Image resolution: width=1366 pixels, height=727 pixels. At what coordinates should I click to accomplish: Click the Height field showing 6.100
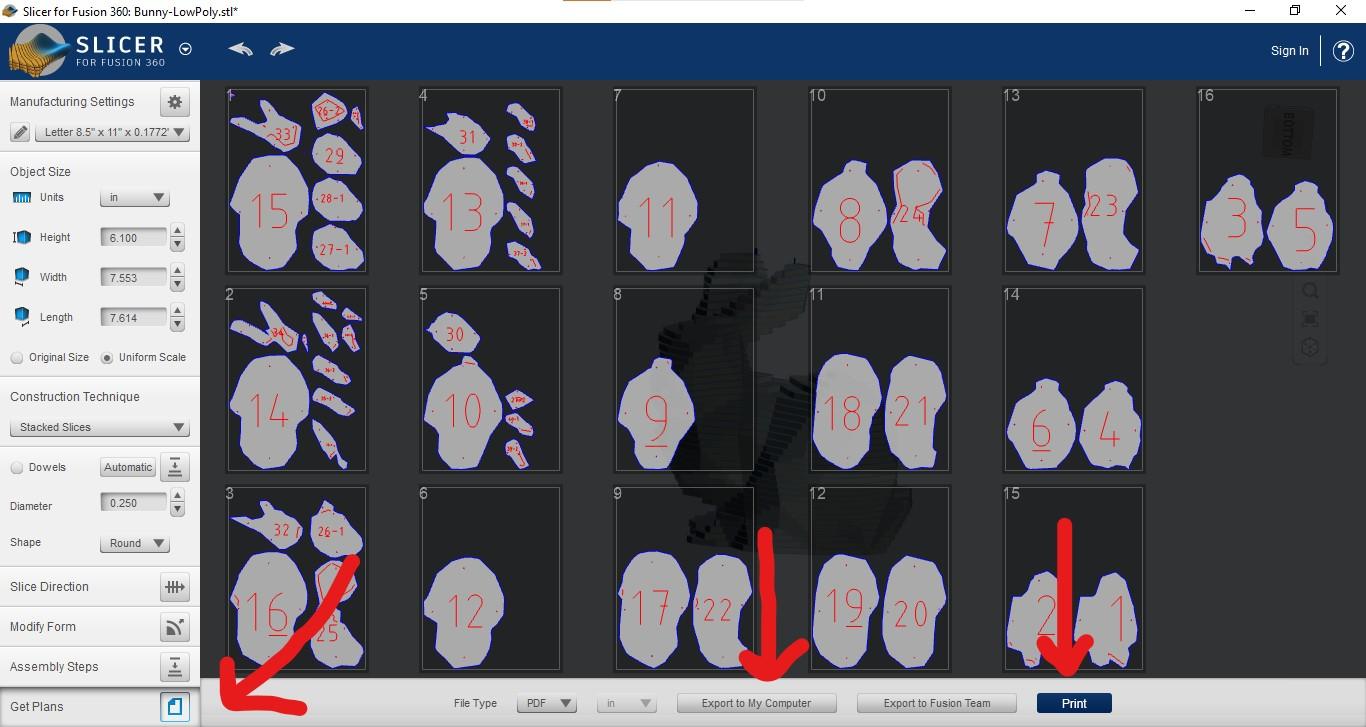(133, 238)
